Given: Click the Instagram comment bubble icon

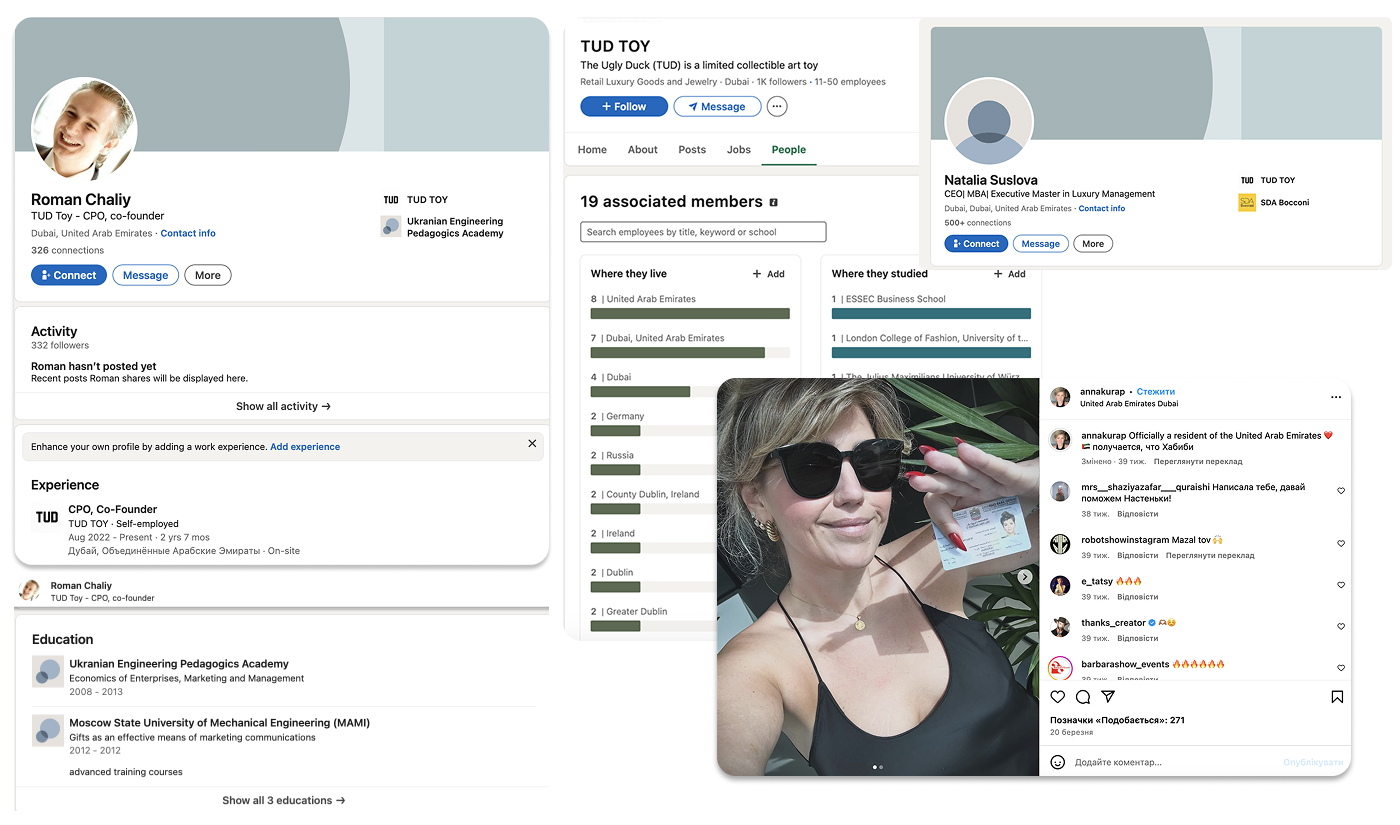Looking at the screenshot, I should (x=1083, y=697).
